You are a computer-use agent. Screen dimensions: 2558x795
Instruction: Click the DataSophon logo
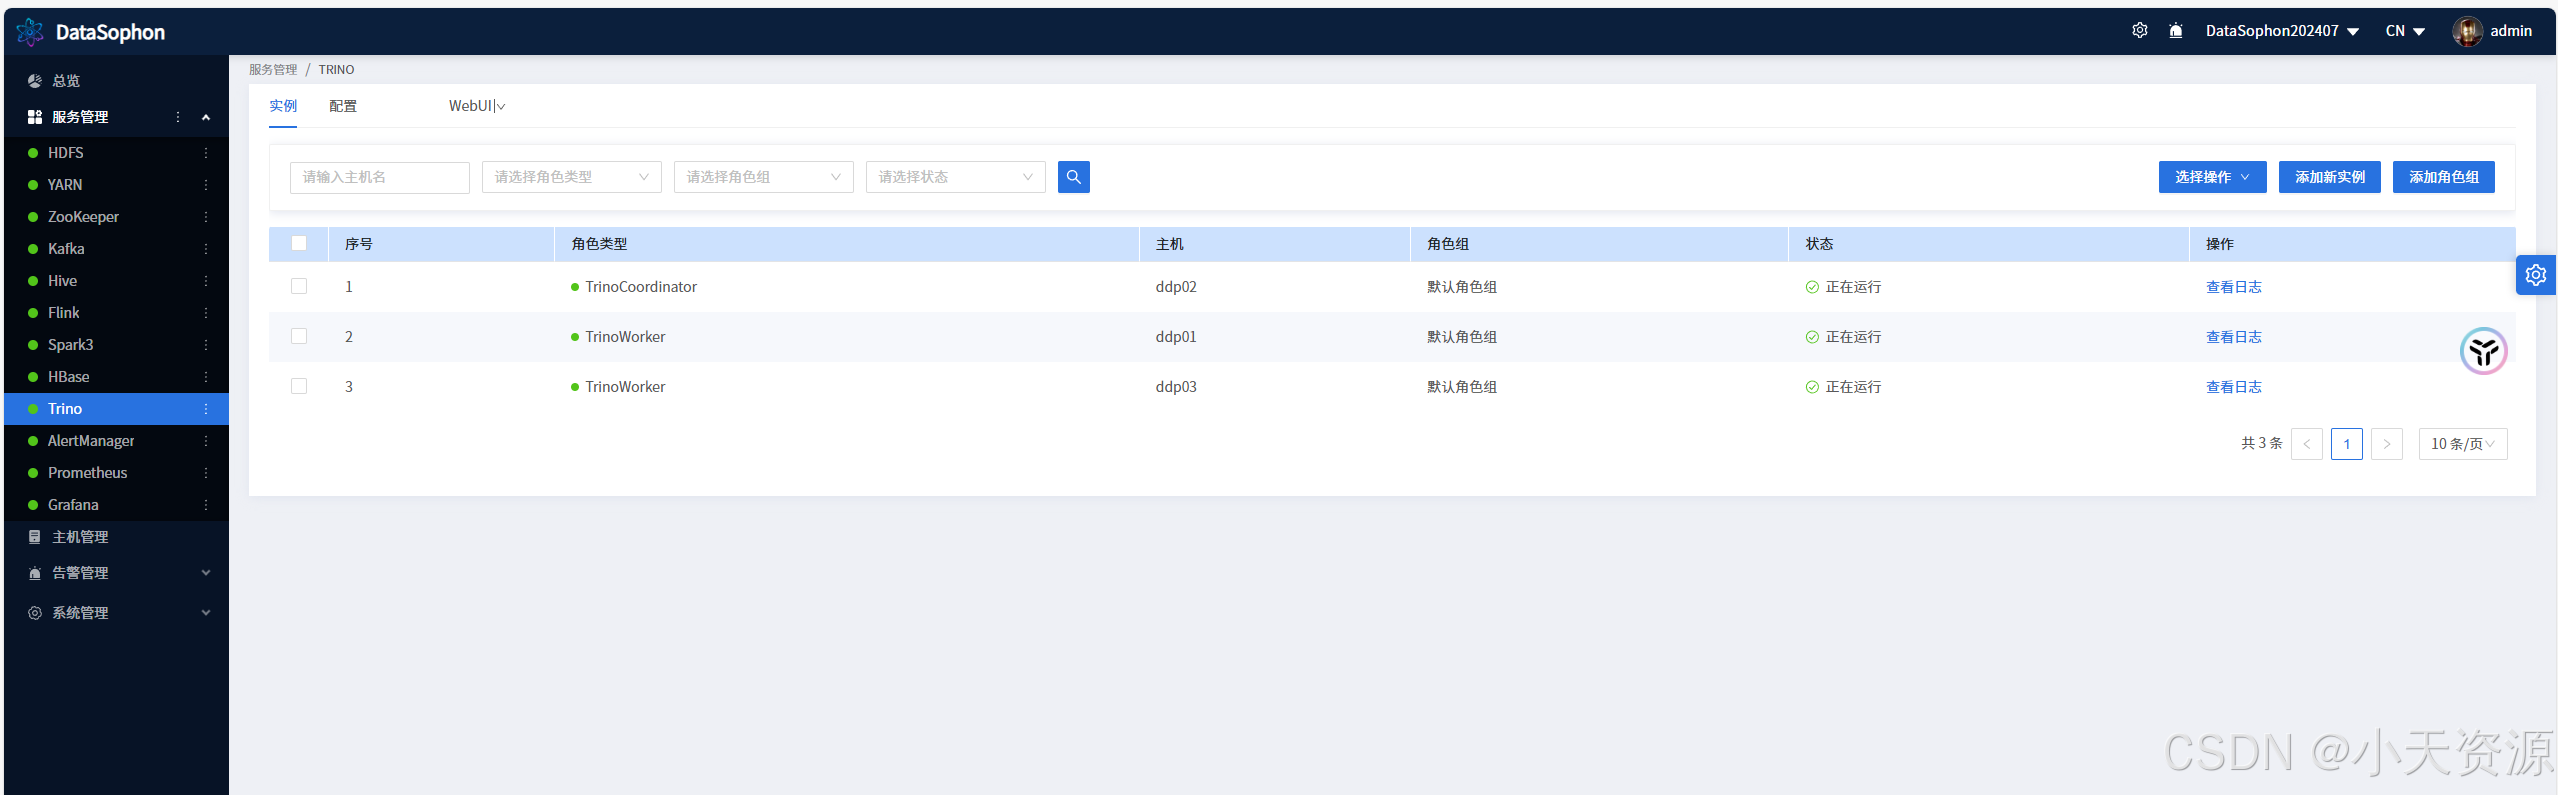click(x=30, y=32)
